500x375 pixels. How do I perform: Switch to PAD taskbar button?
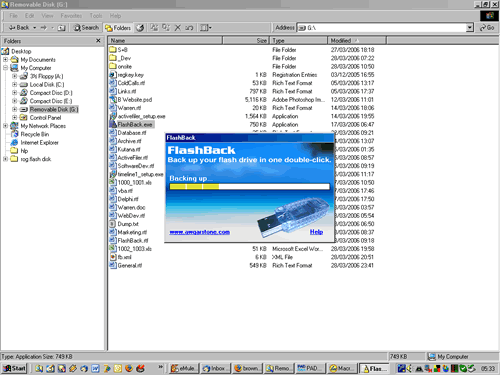tap(310, 368)
